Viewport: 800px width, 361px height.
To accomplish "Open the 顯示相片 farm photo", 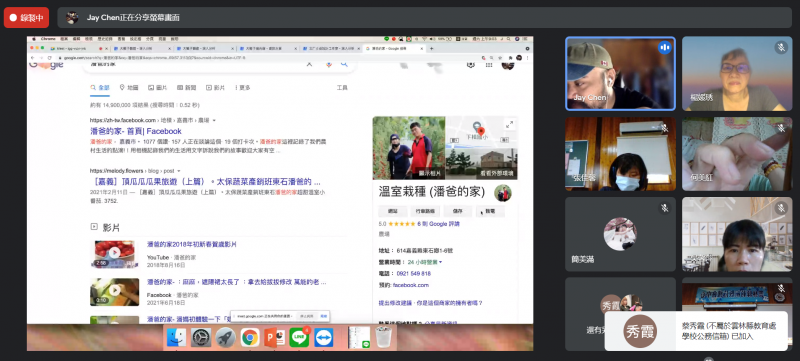I will tap(409, 148).
